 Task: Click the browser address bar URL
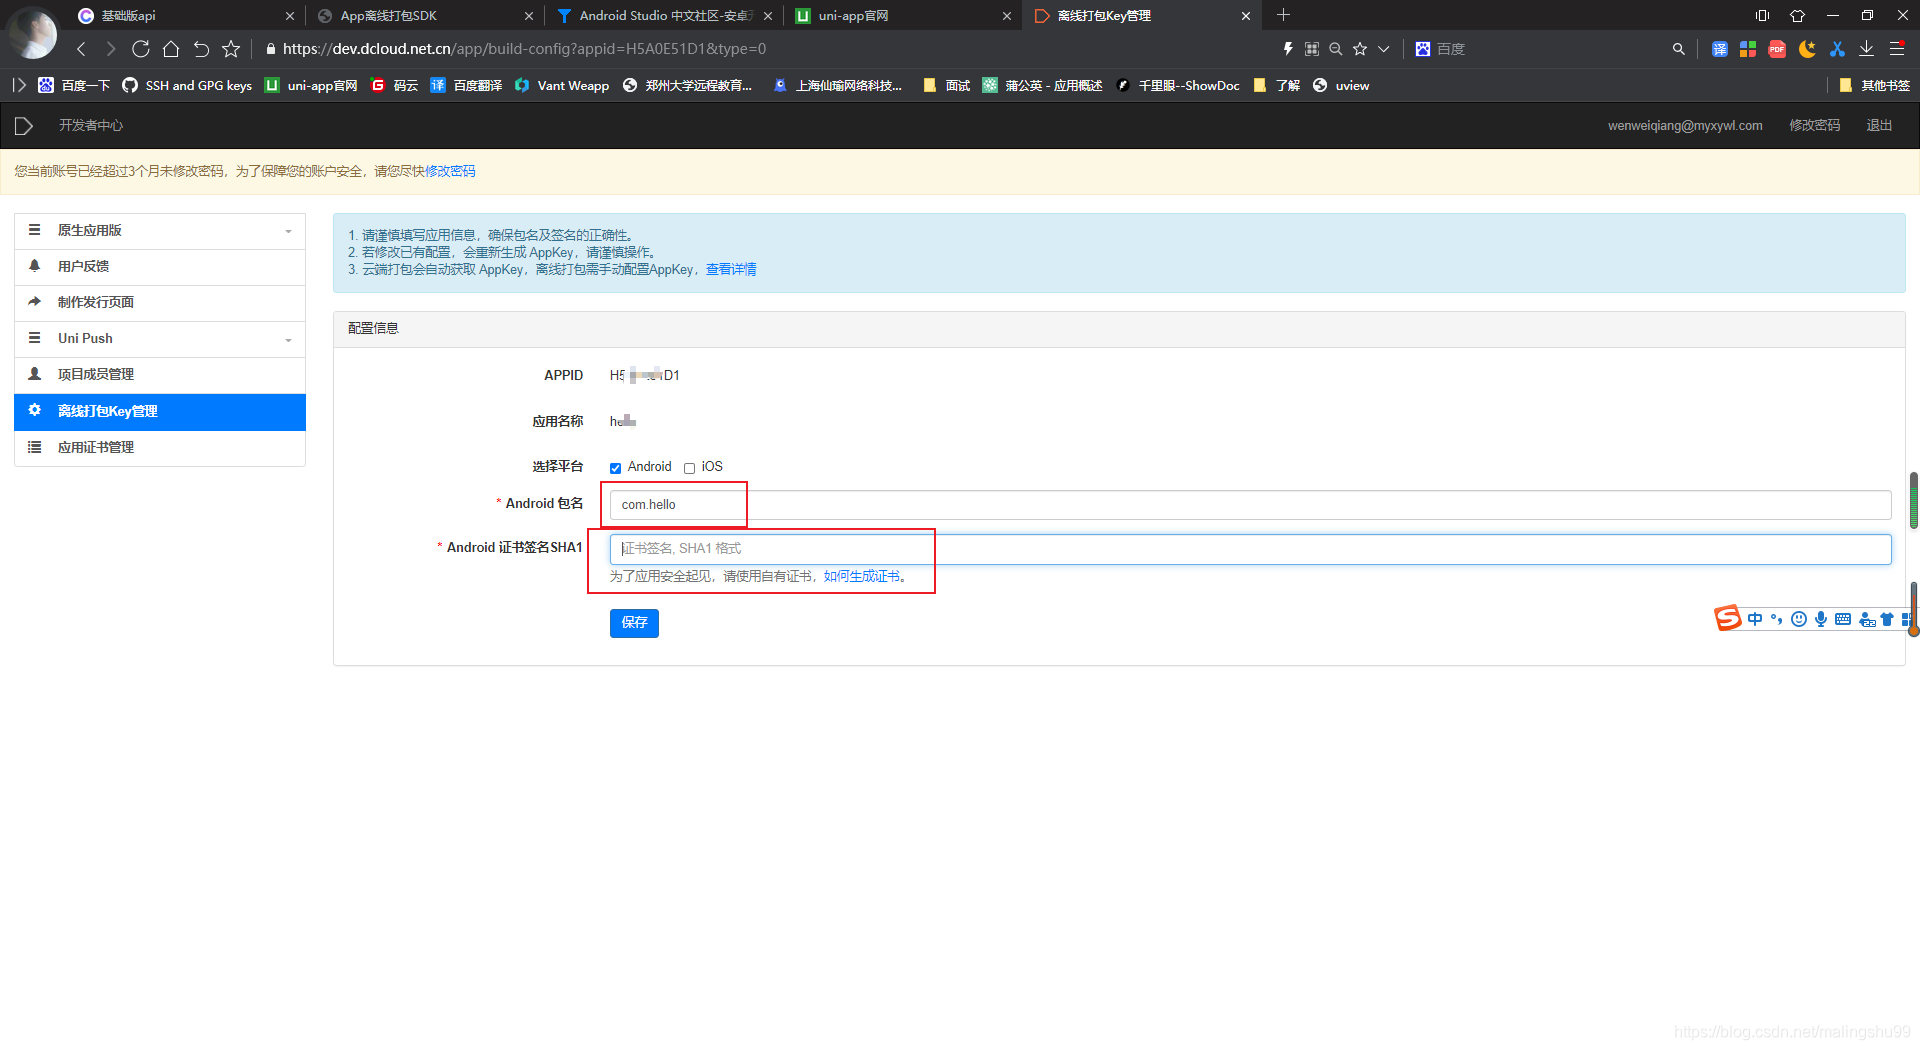point(524,49)
